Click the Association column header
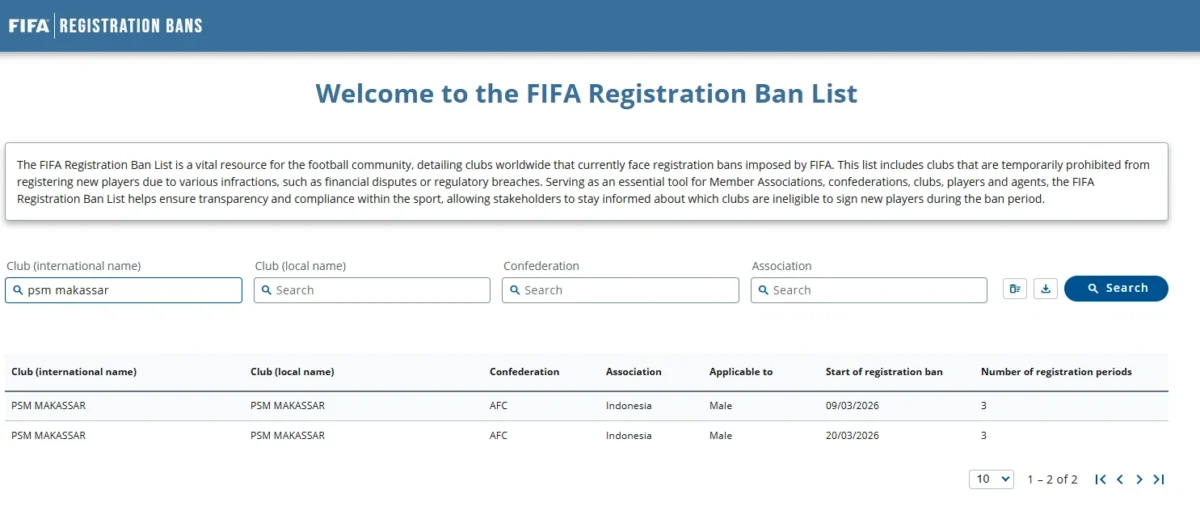The image size is (1200, 532). click(x=633, y=372)
